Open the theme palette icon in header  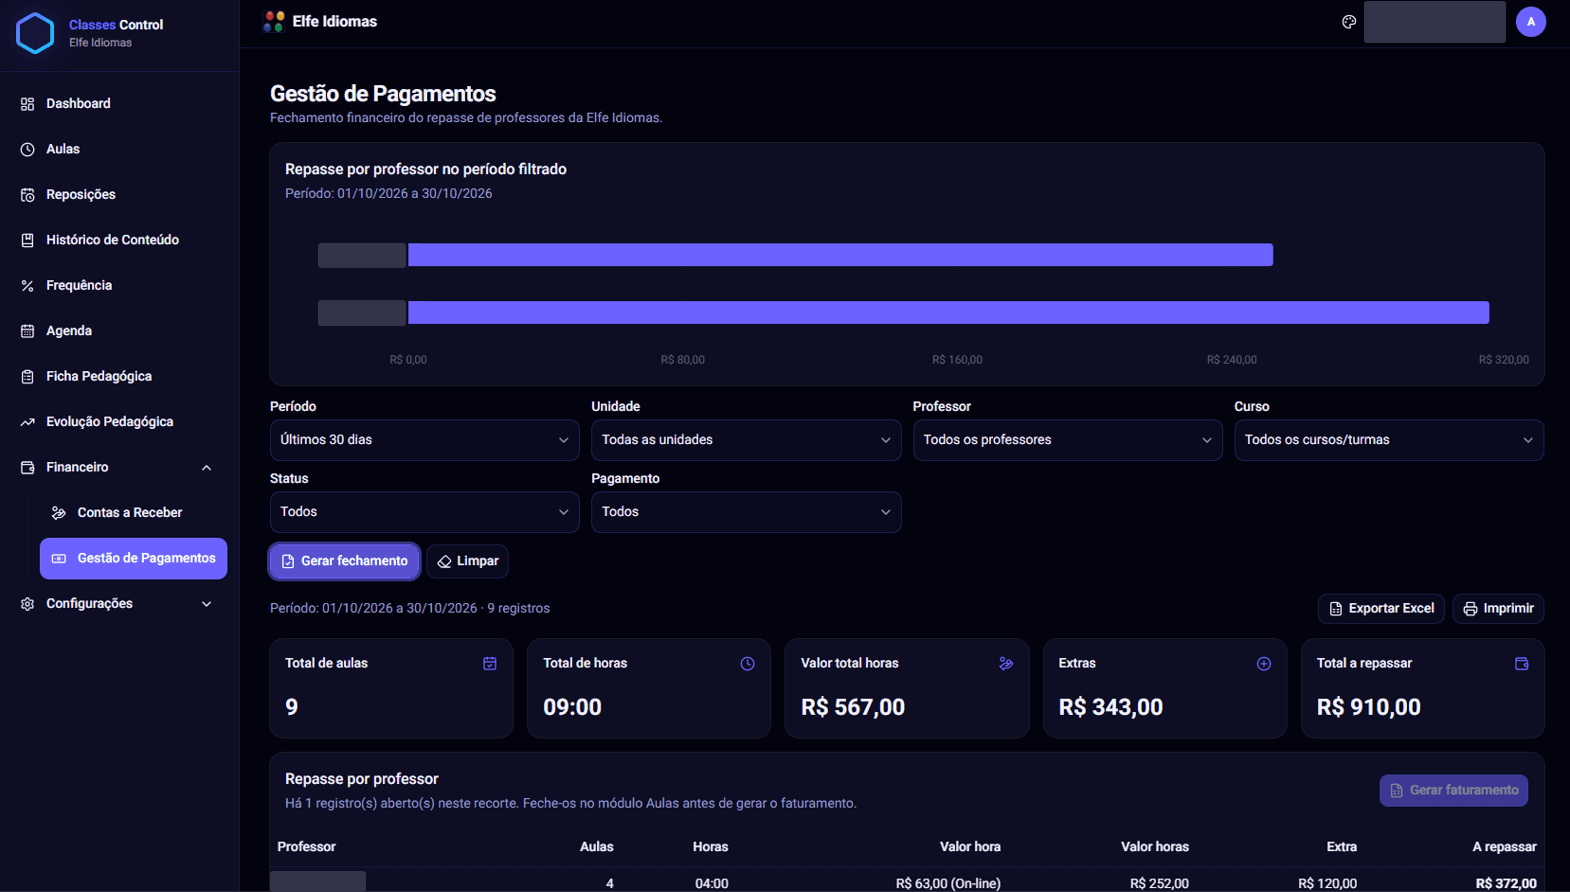(1349, 22)
